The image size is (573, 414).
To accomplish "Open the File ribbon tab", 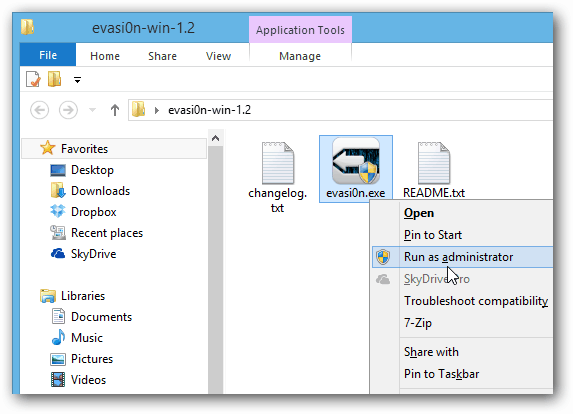I will (x=48, y=55).
